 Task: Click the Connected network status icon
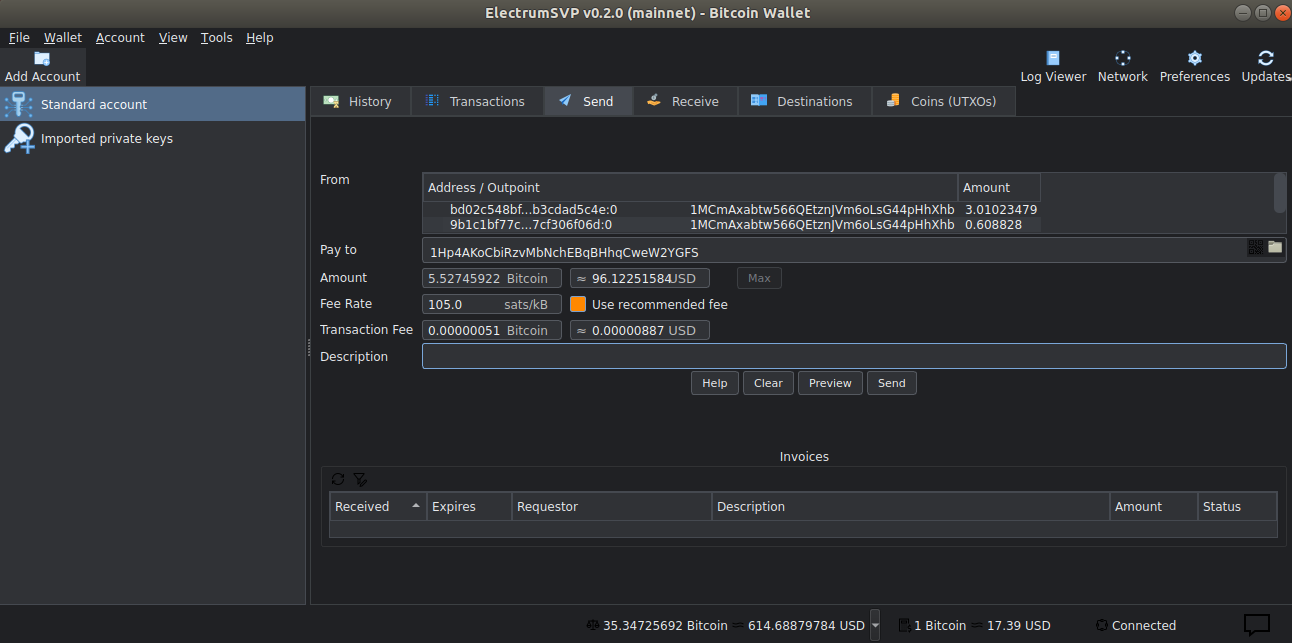pyautogui.click(x=1102, y=625)
